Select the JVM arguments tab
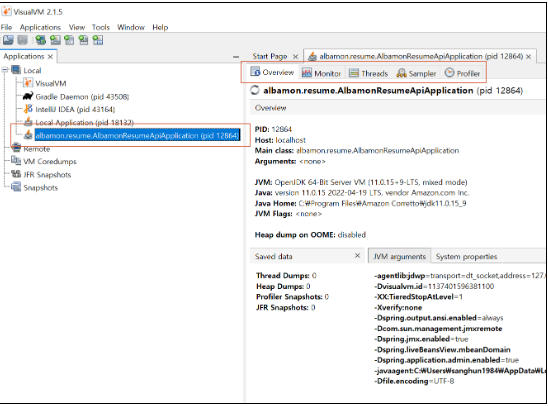This screenshot has width=548, height=406. (x=399, y=256)
